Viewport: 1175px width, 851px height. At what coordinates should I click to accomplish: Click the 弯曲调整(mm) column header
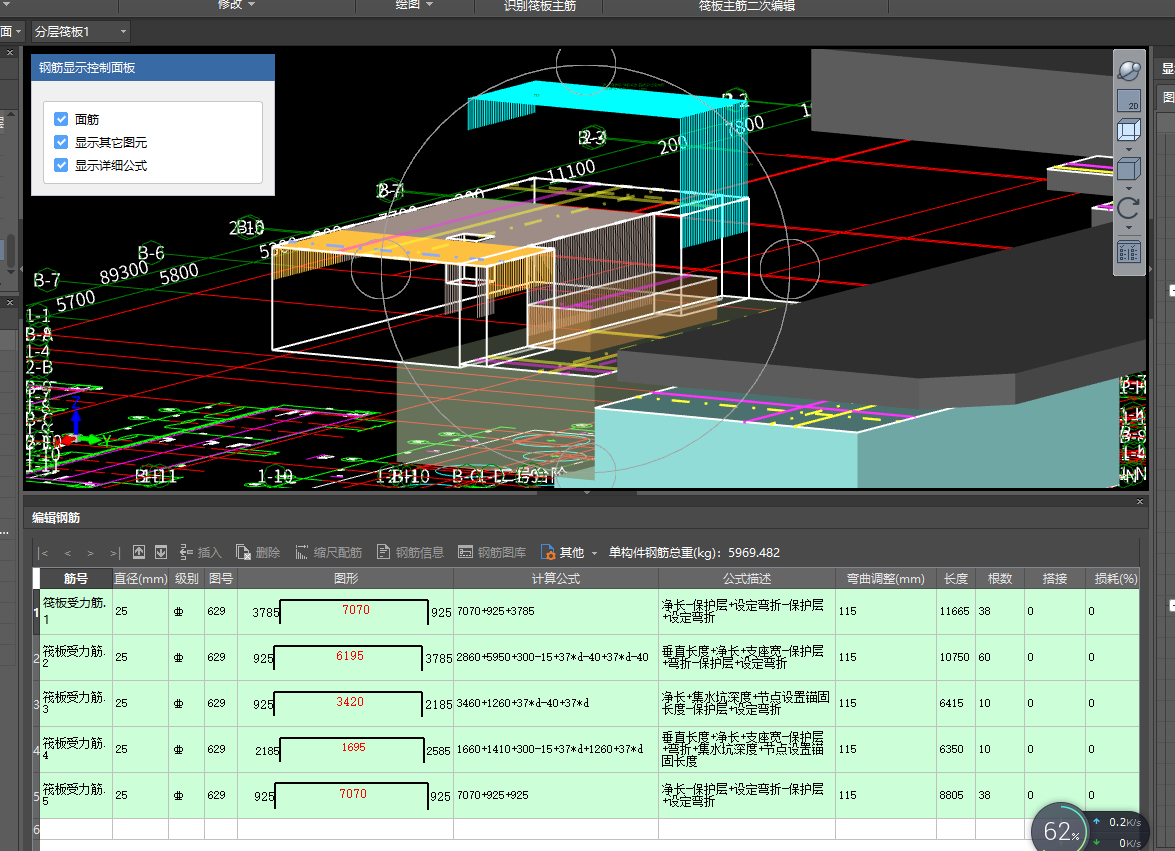tap(886, 578)
